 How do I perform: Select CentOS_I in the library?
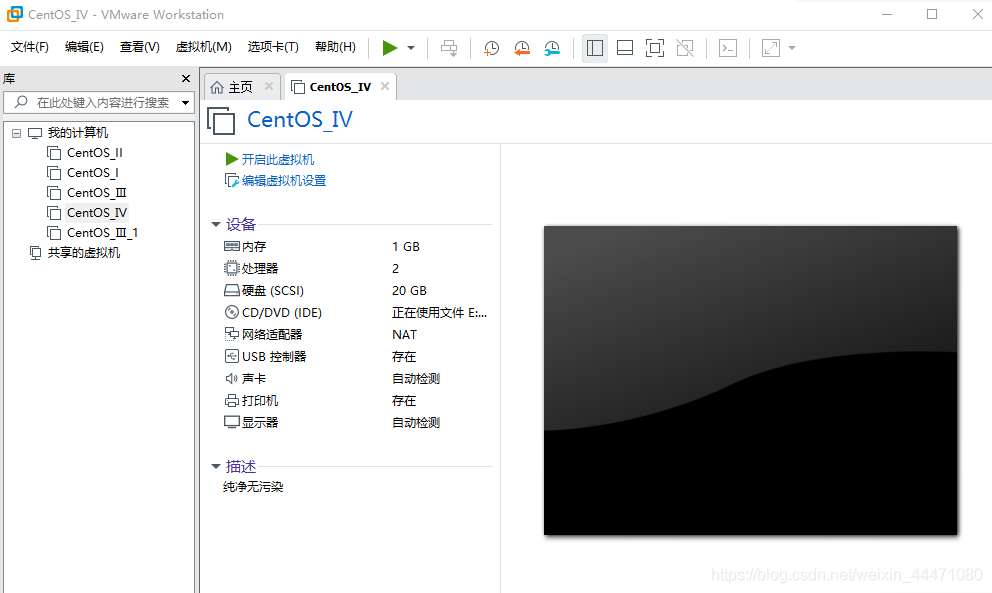[92, 173]
